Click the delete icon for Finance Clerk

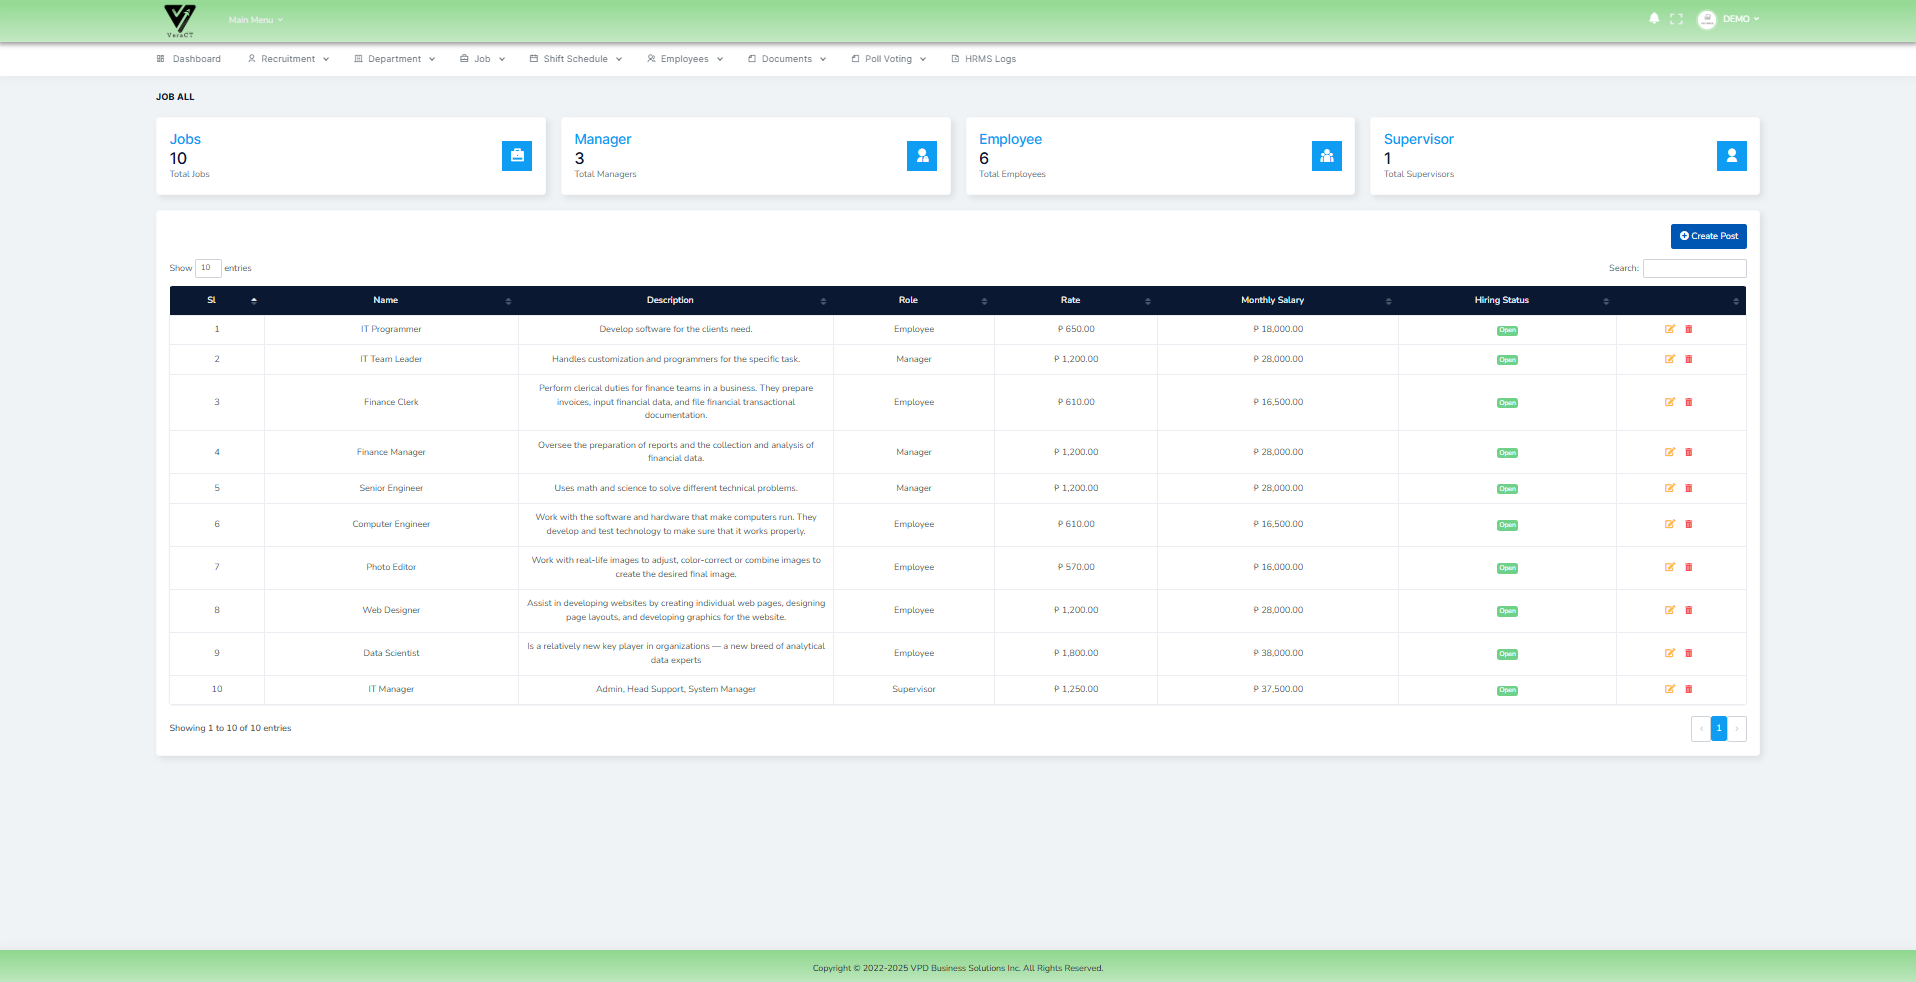1689,402
